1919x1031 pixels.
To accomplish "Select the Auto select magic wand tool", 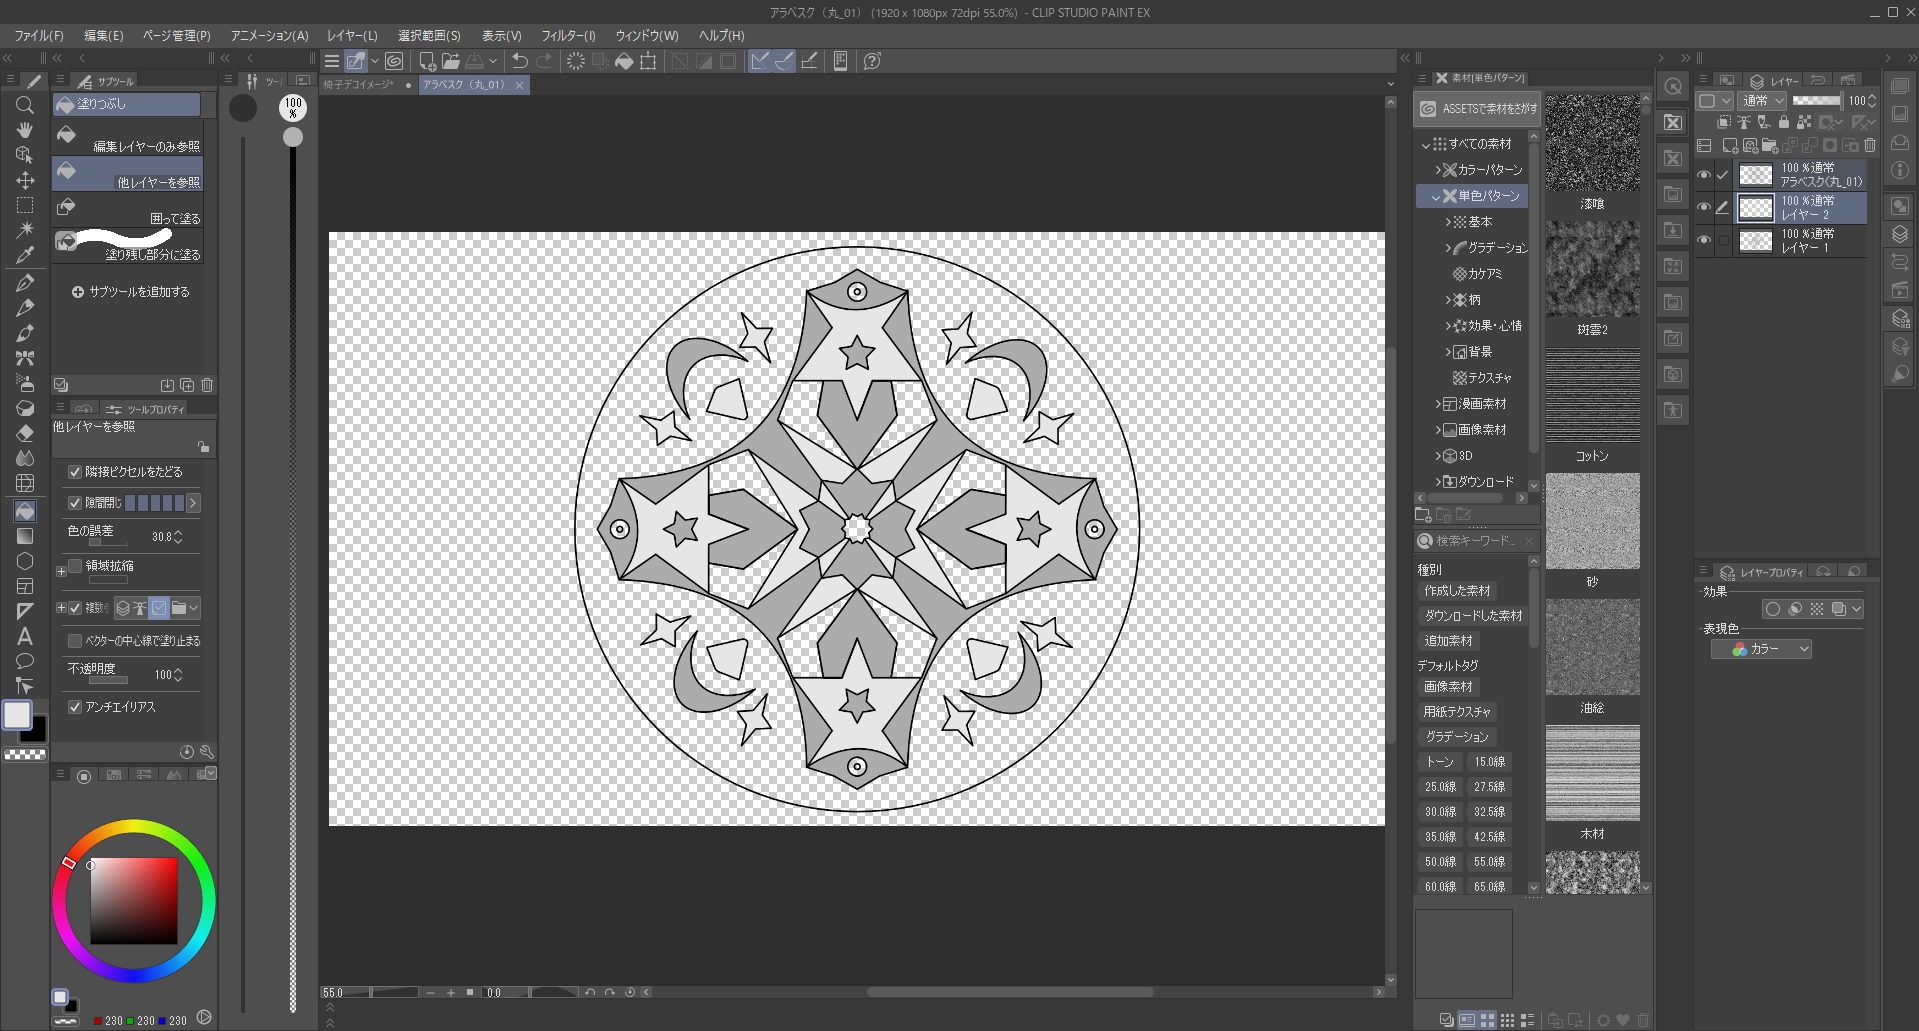I will click(25, 230).
